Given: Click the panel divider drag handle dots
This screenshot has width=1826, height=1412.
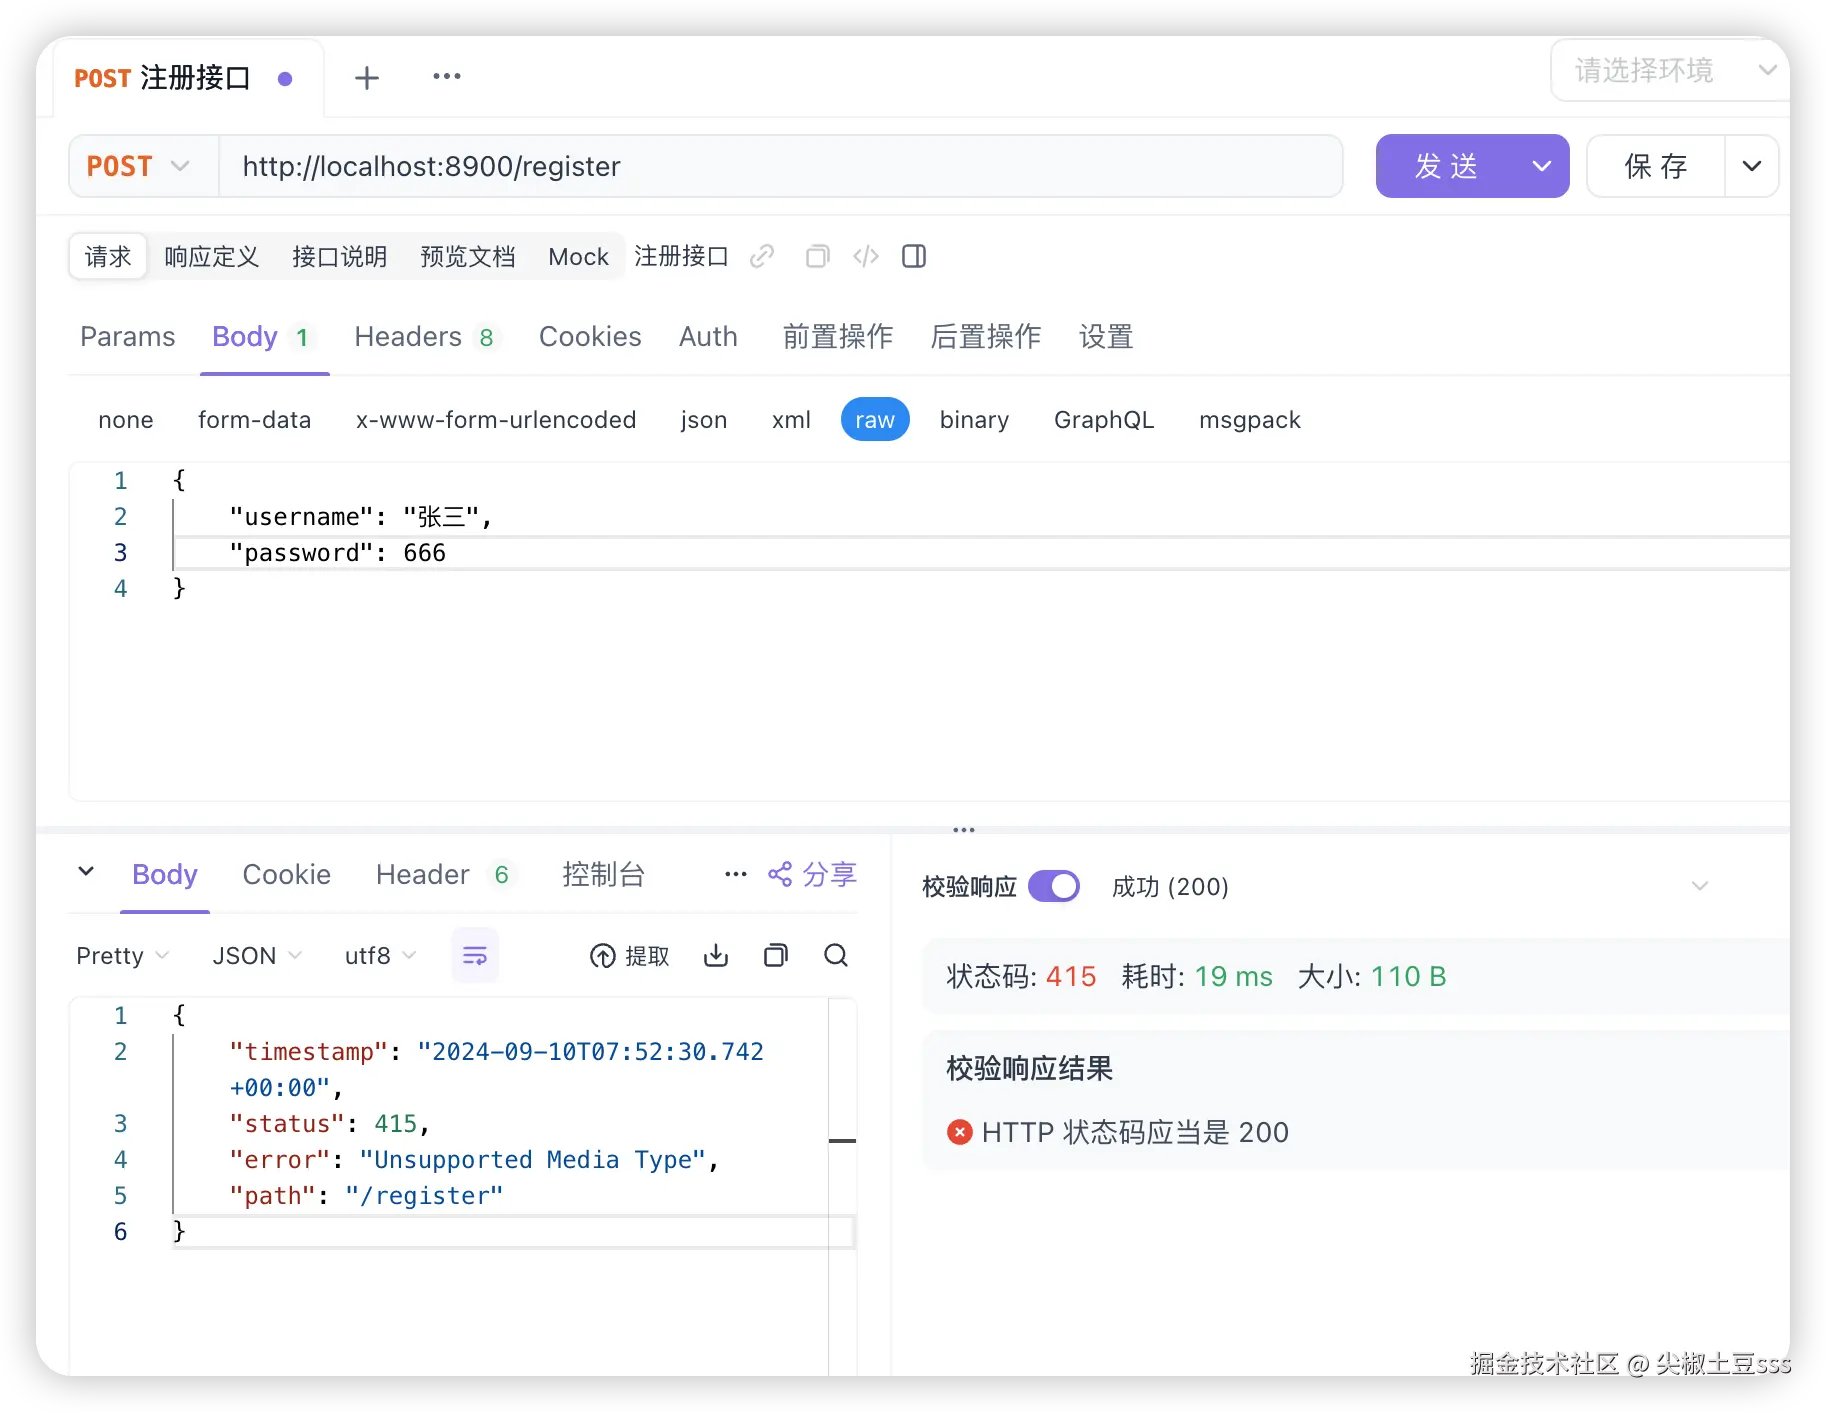Looking at the screenshot, I should pyautogui.click(x=964, y=830).
